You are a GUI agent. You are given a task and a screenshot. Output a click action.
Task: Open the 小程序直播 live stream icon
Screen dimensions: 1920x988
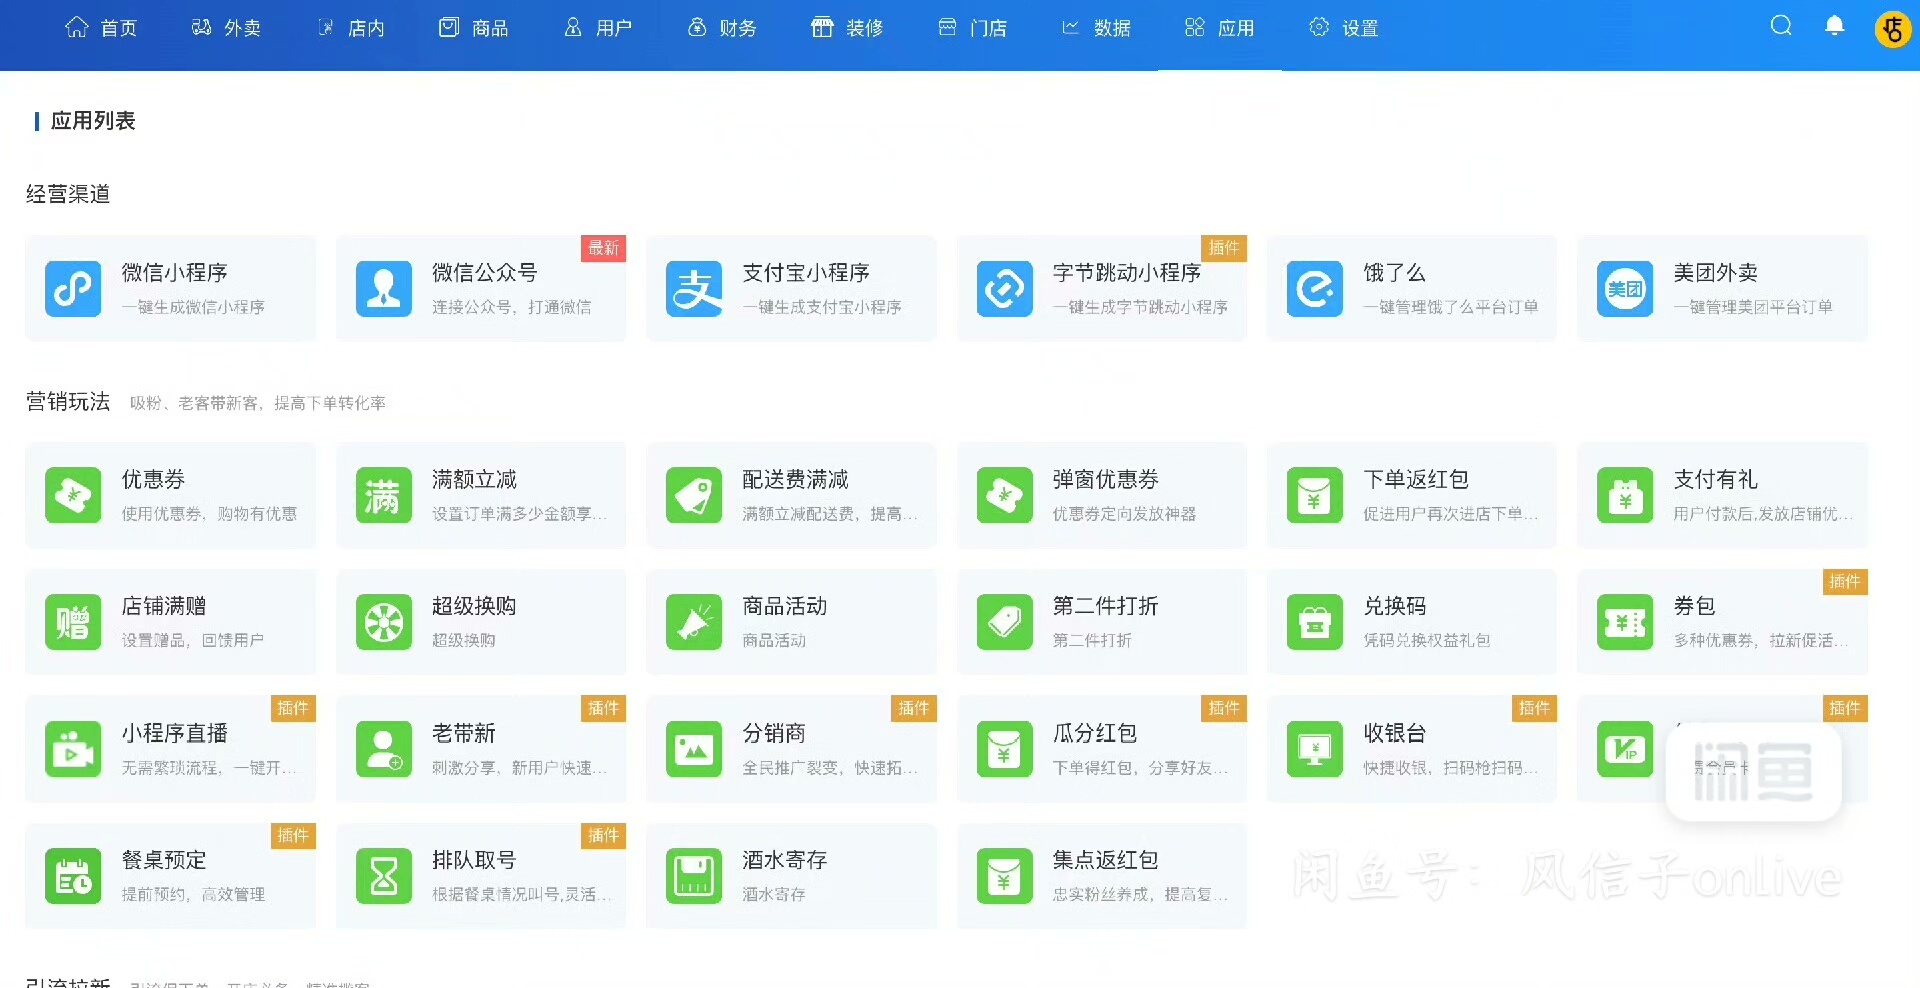click(73, 749)
